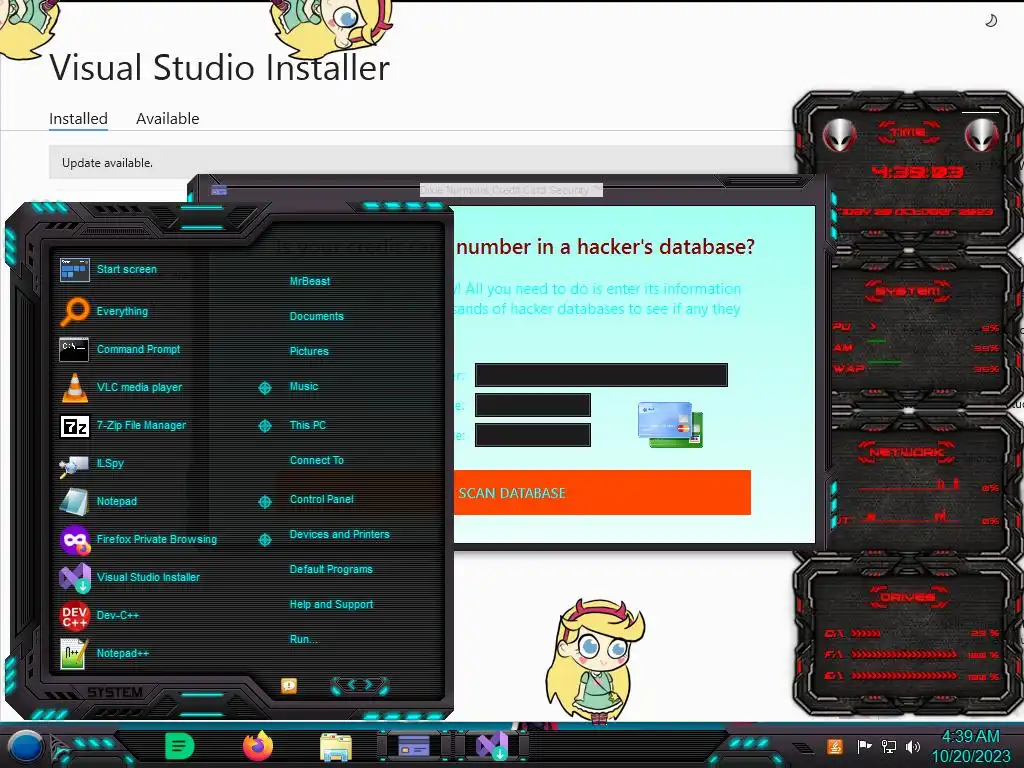Toggle the moon theme icon in installer
Image resolution: width=1024 pixels, height=768 pixels.
(991, 21)
